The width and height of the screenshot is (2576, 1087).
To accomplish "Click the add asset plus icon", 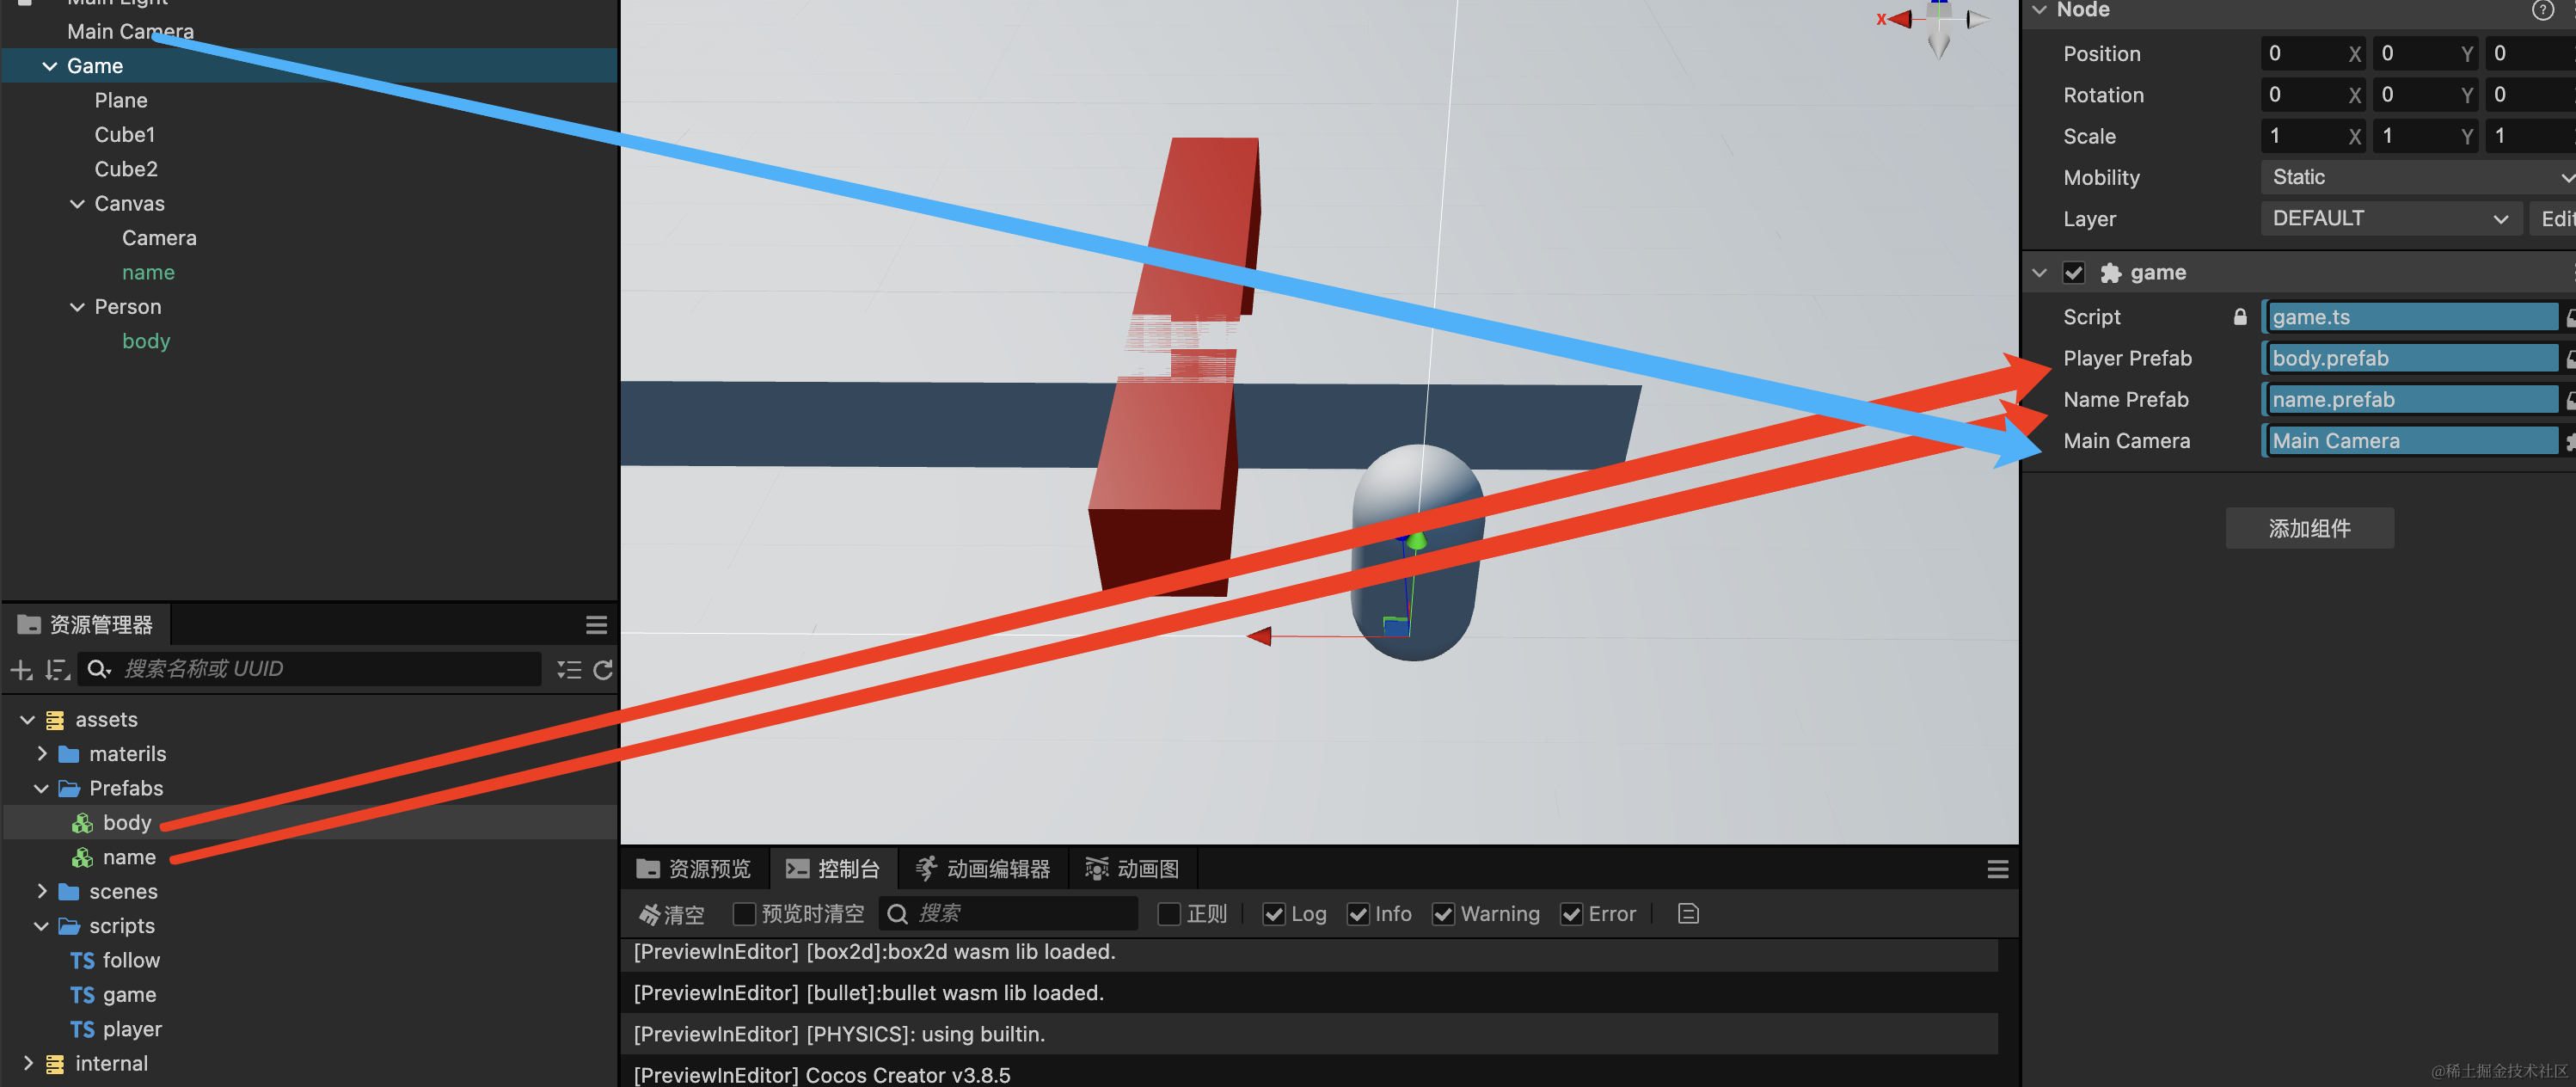I will pyautogui.click(x=21, y=669).
